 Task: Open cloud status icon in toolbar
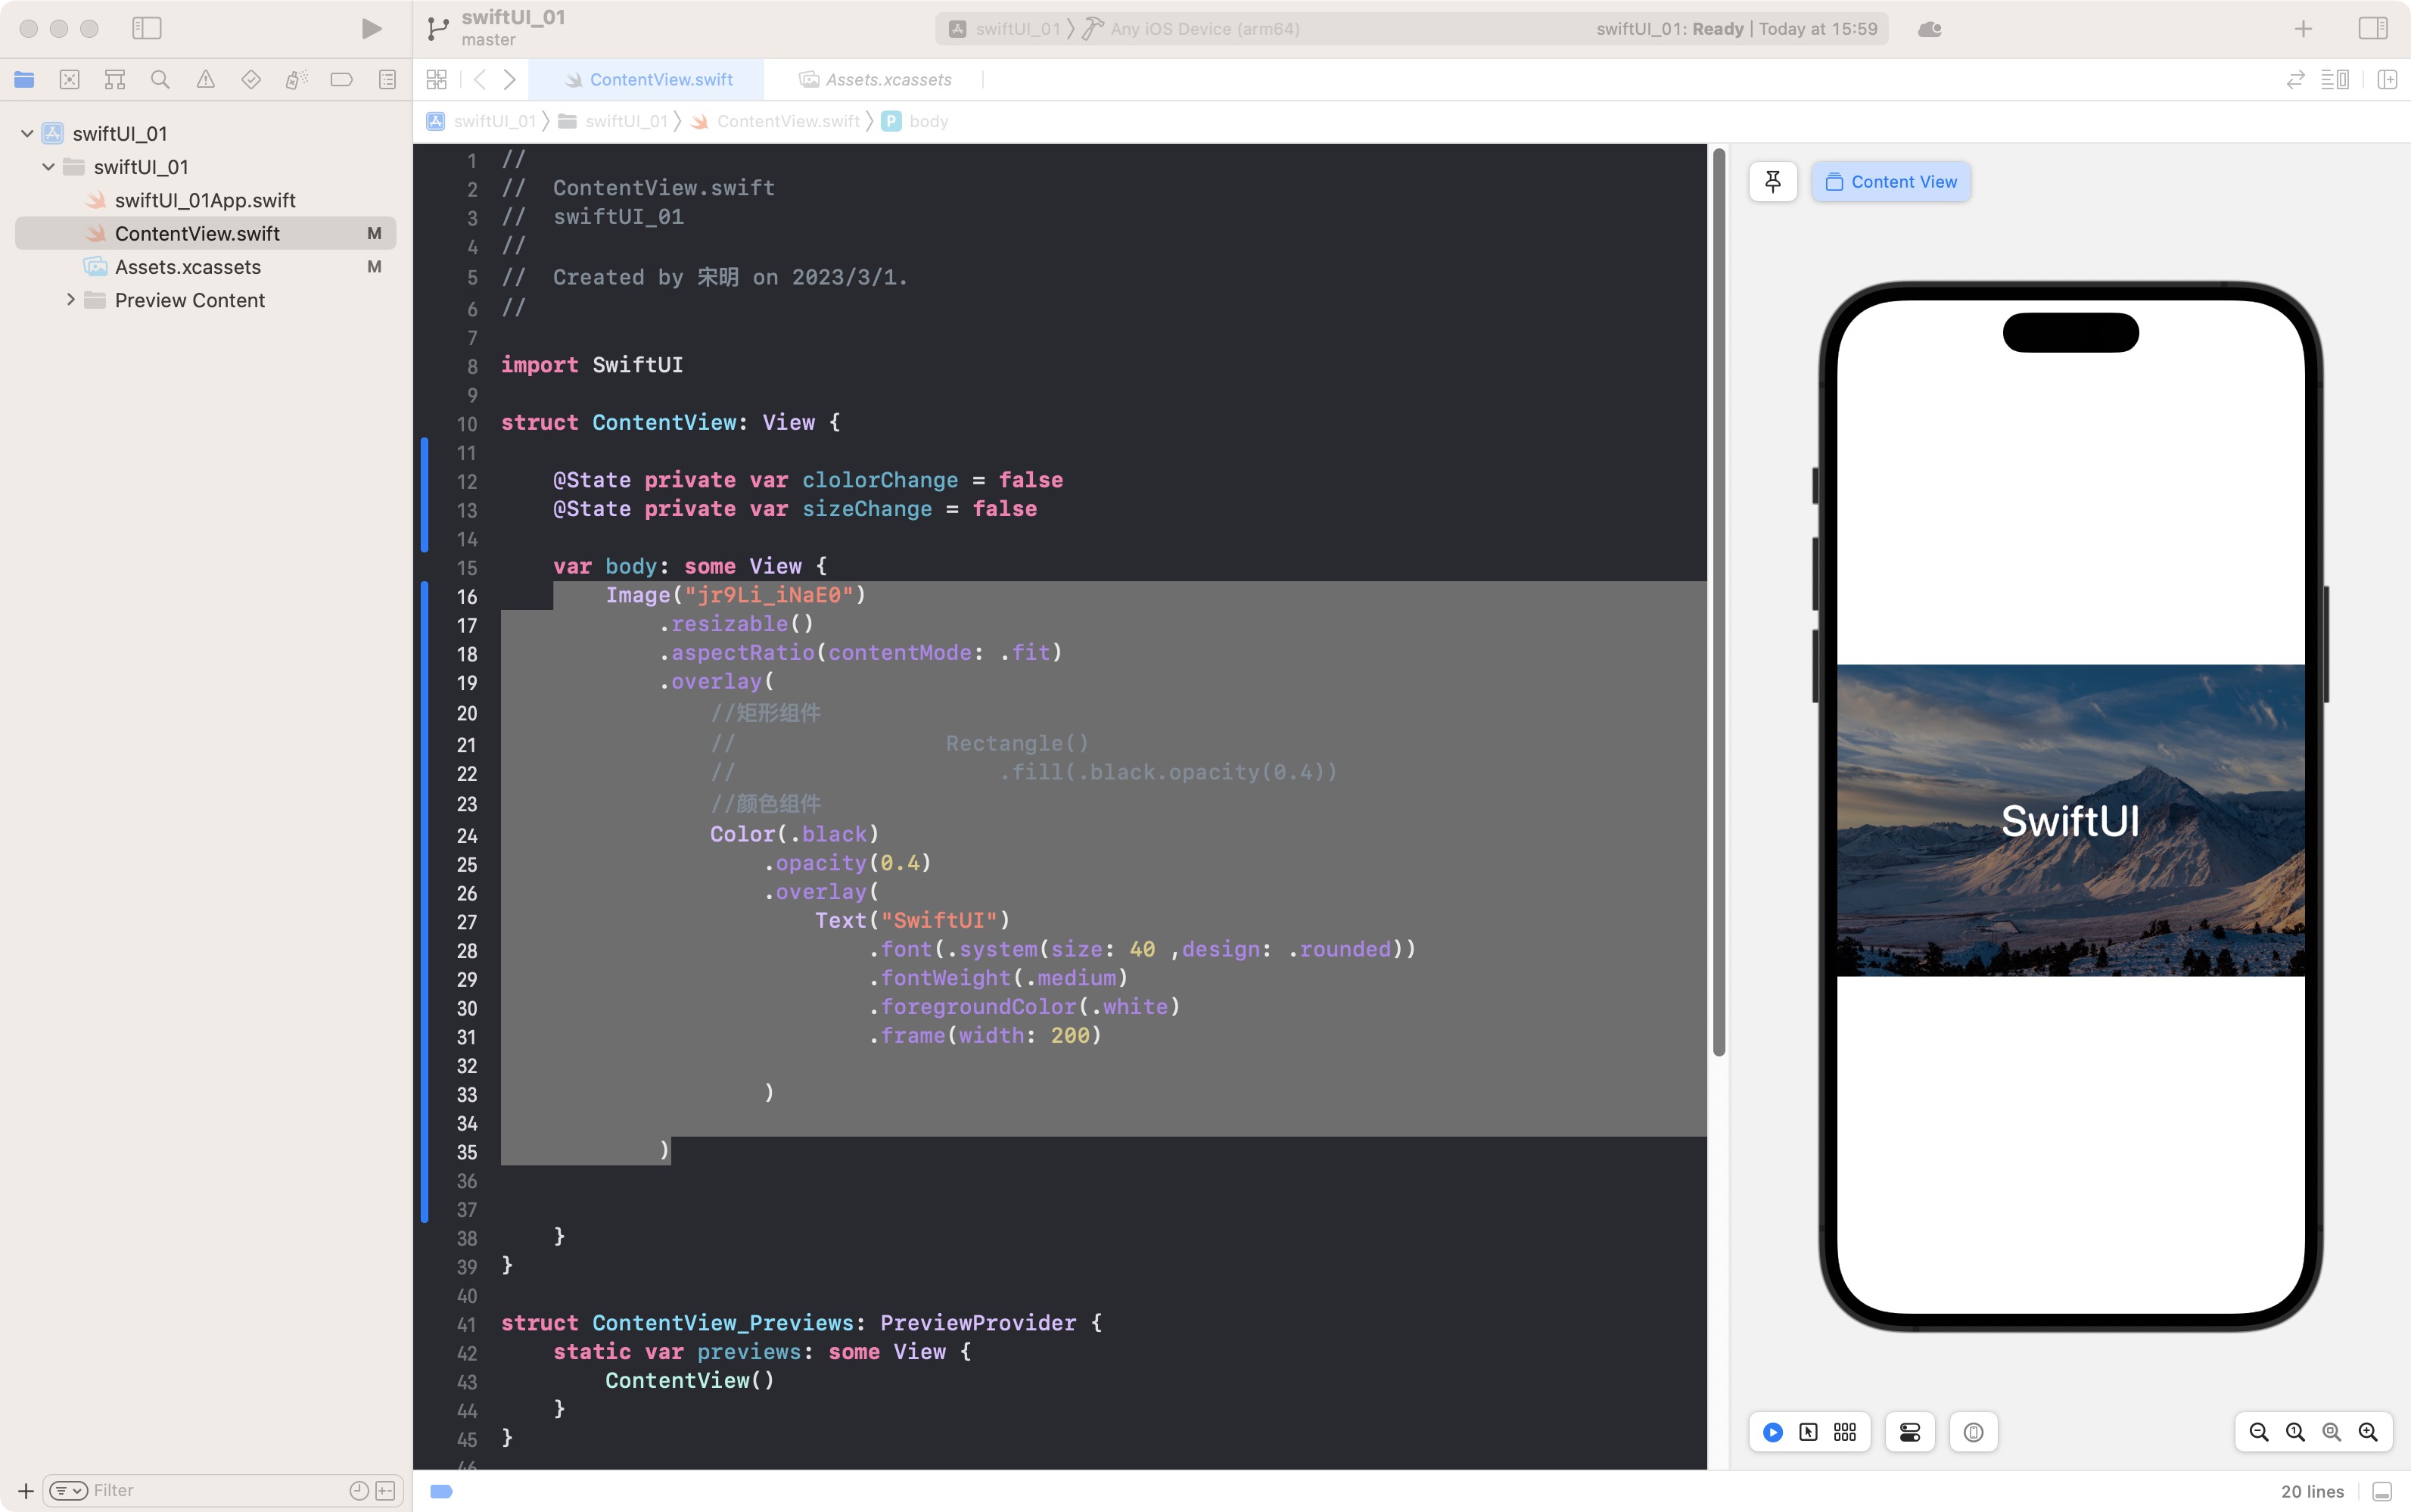coord(1930,29)
